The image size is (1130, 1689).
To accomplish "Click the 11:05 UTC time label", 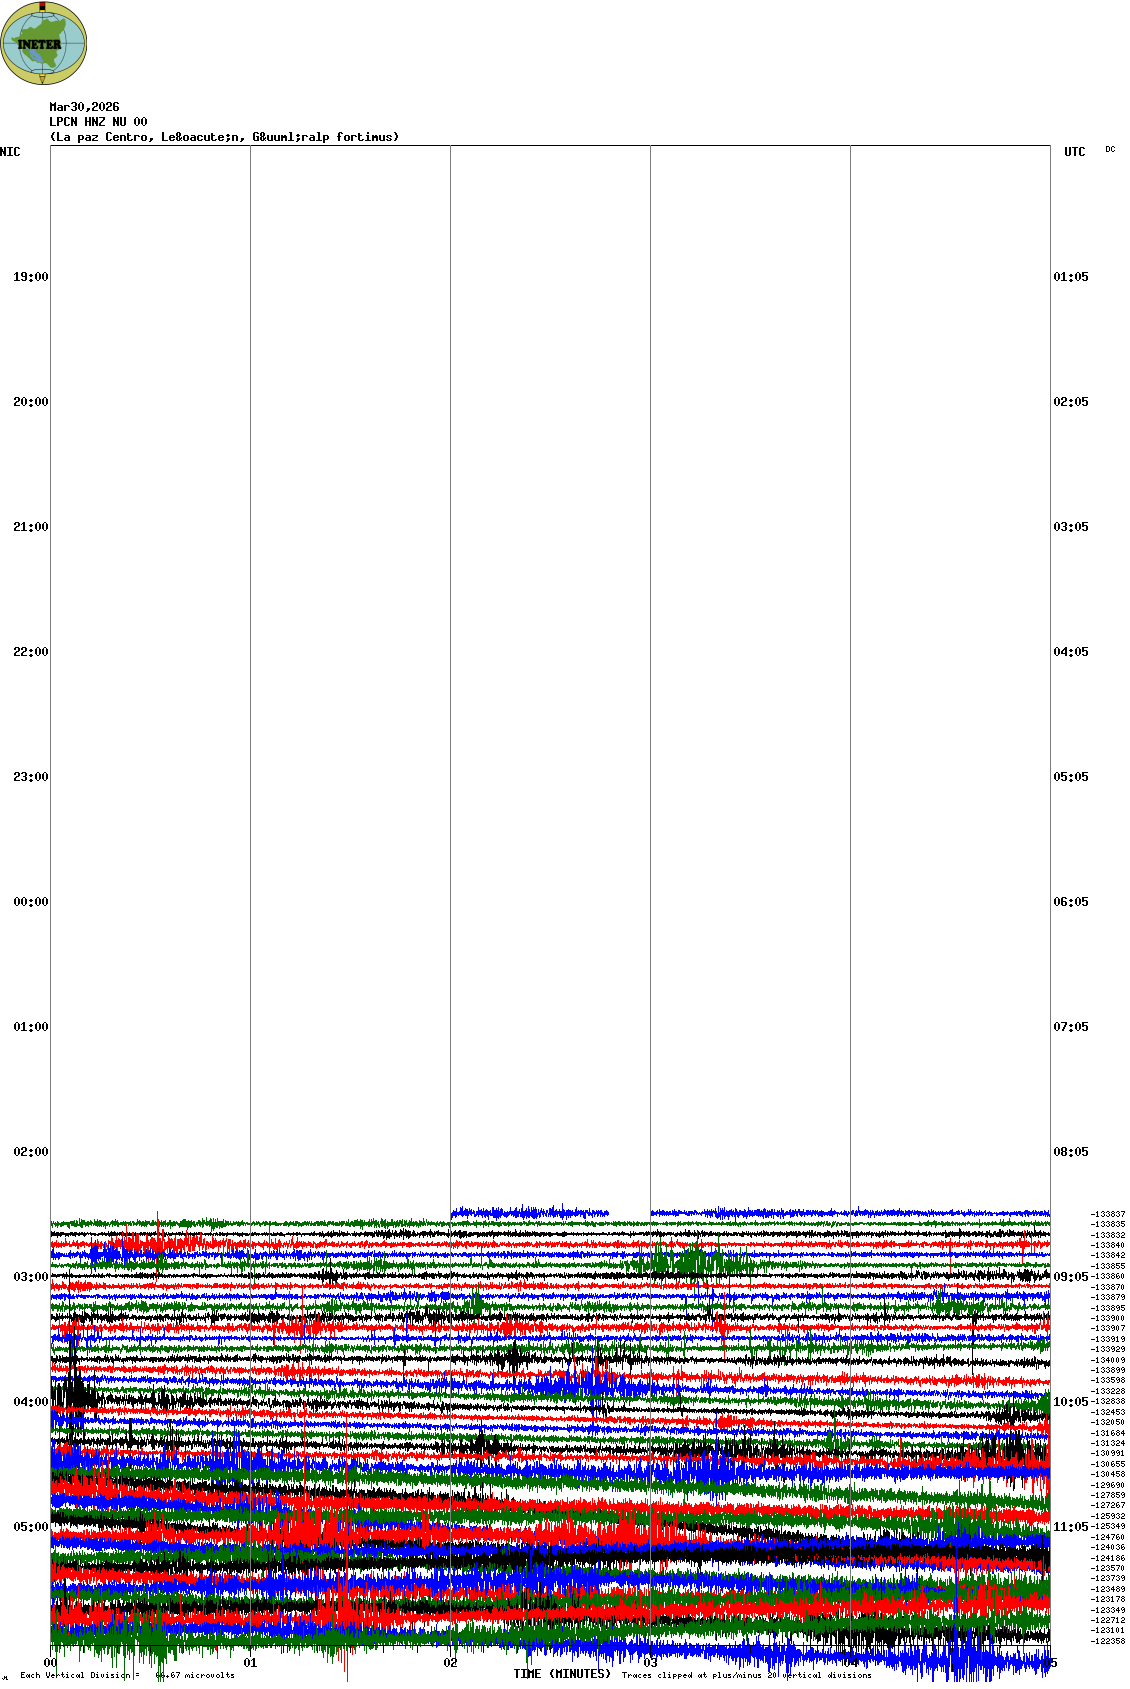I will tap(1071, 1527).
